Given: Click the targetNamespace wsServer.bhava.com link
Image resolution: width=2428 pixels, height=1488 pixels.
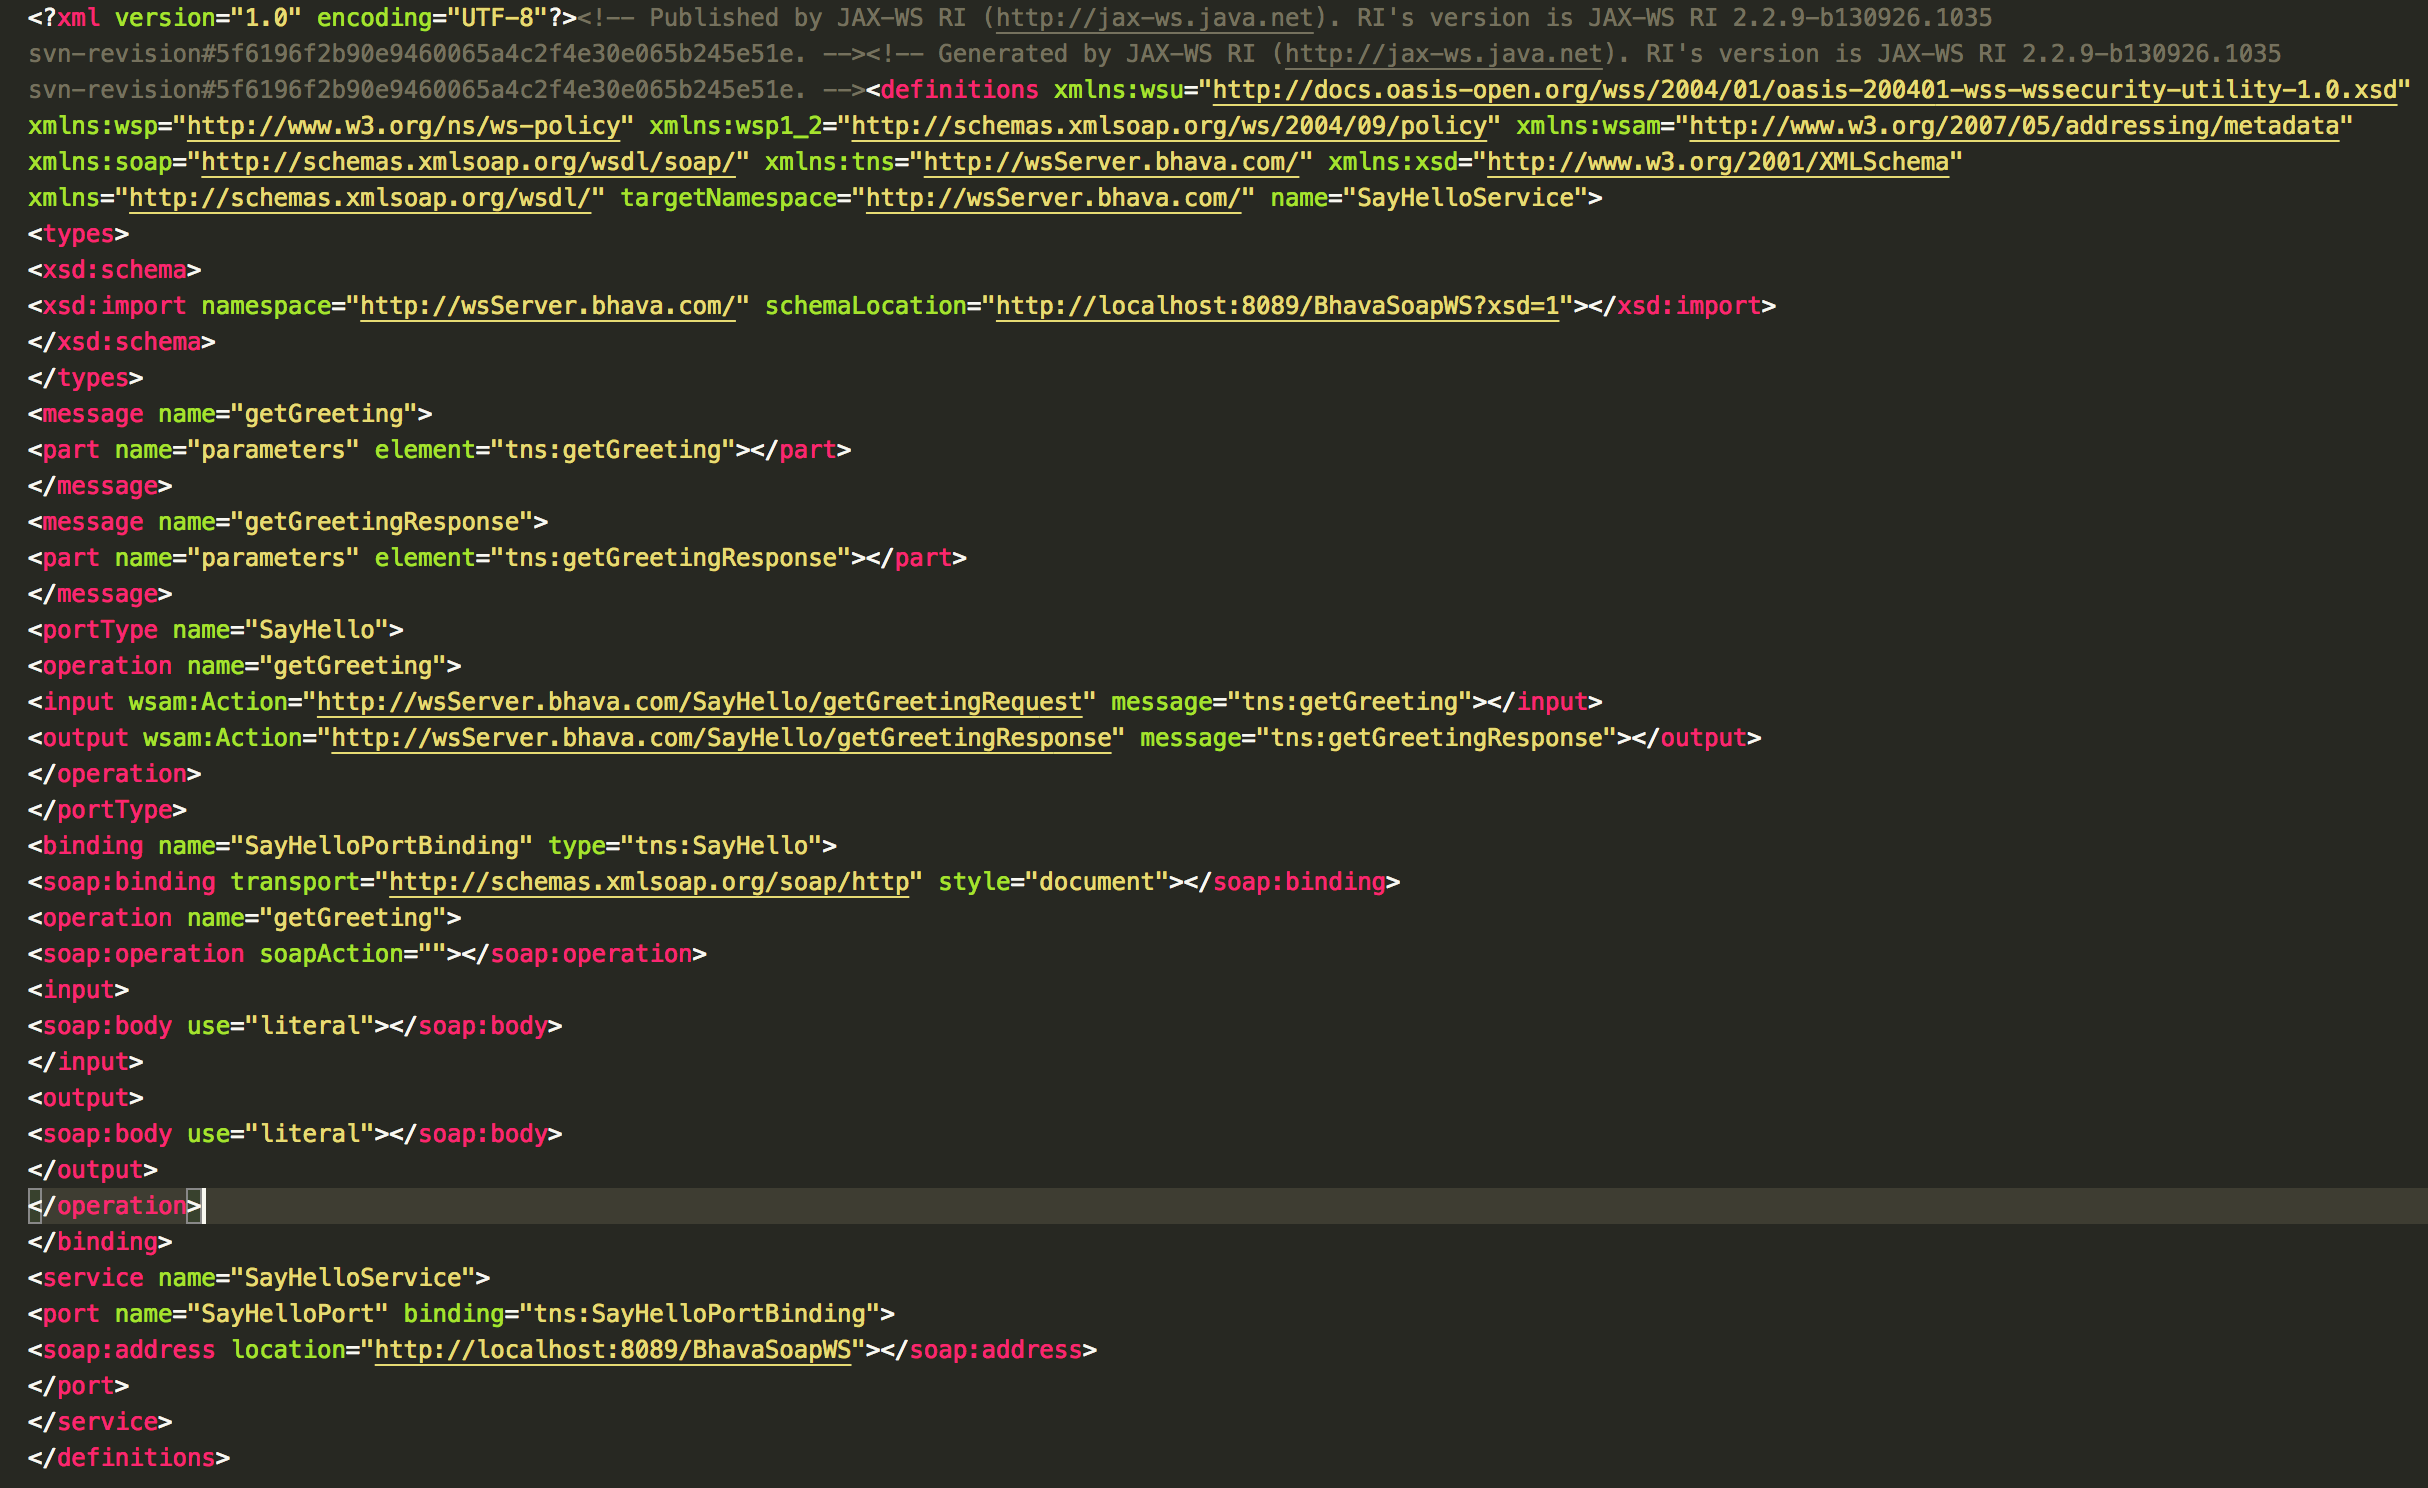Looking at the screenshot, I should 1053,198.
